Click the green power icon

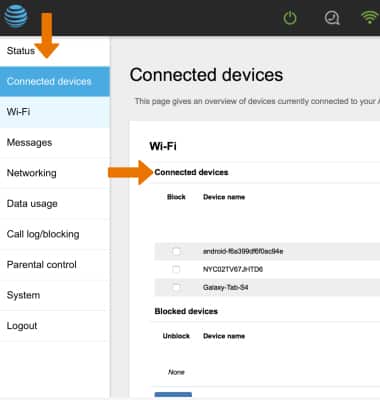coord(290,18)
